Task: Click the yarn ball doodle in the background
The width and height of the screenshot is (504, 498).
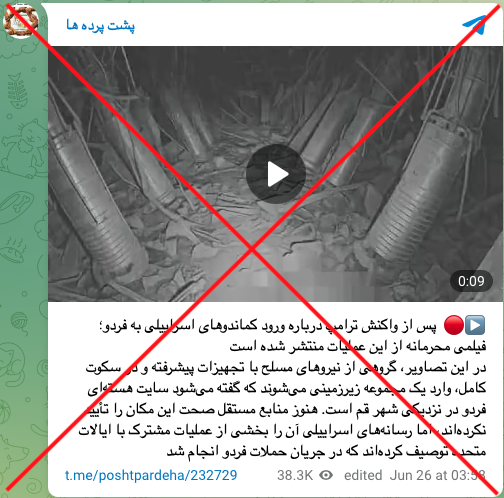Action: [19, 322]
